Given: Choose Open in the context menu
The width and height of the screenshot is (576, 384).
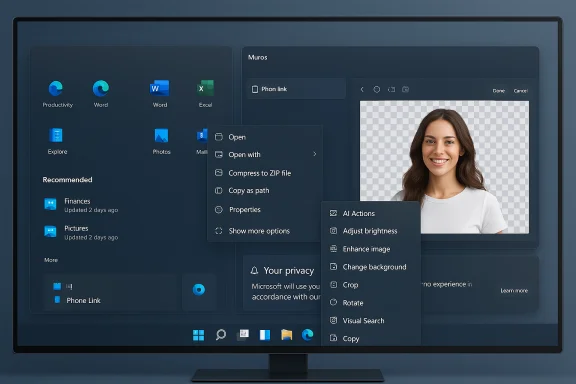Looking at the screenshot, I should click(x=264, y=137).
